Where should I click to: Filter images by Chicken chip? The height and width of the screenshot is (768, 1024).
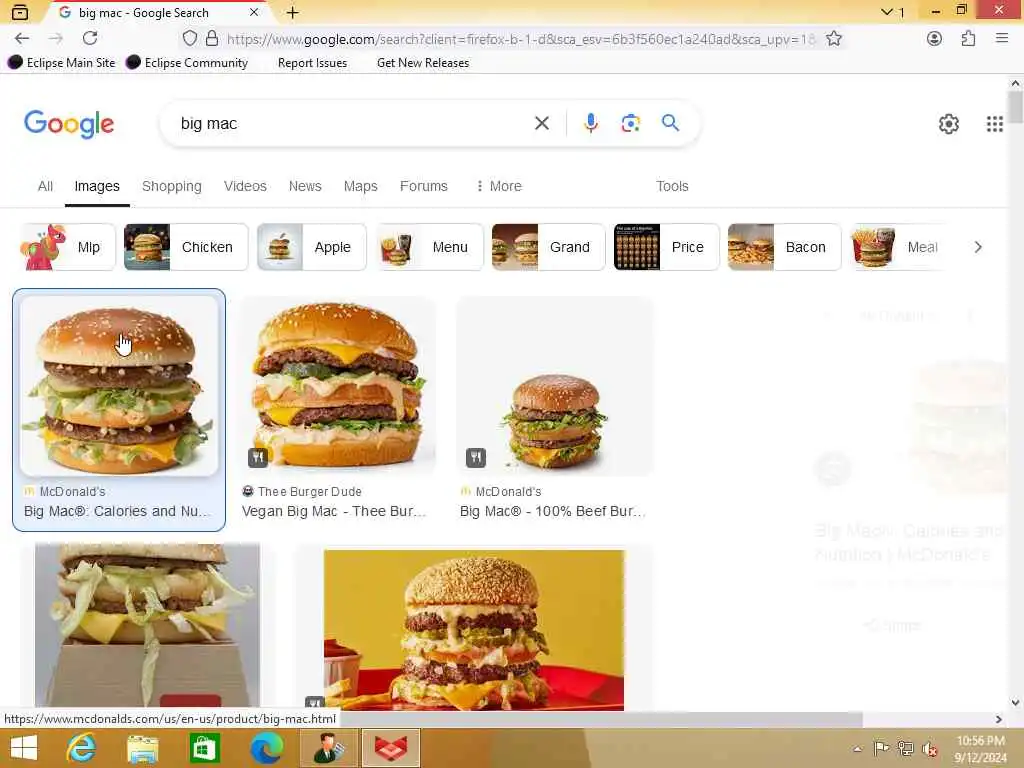pos(185,247)
